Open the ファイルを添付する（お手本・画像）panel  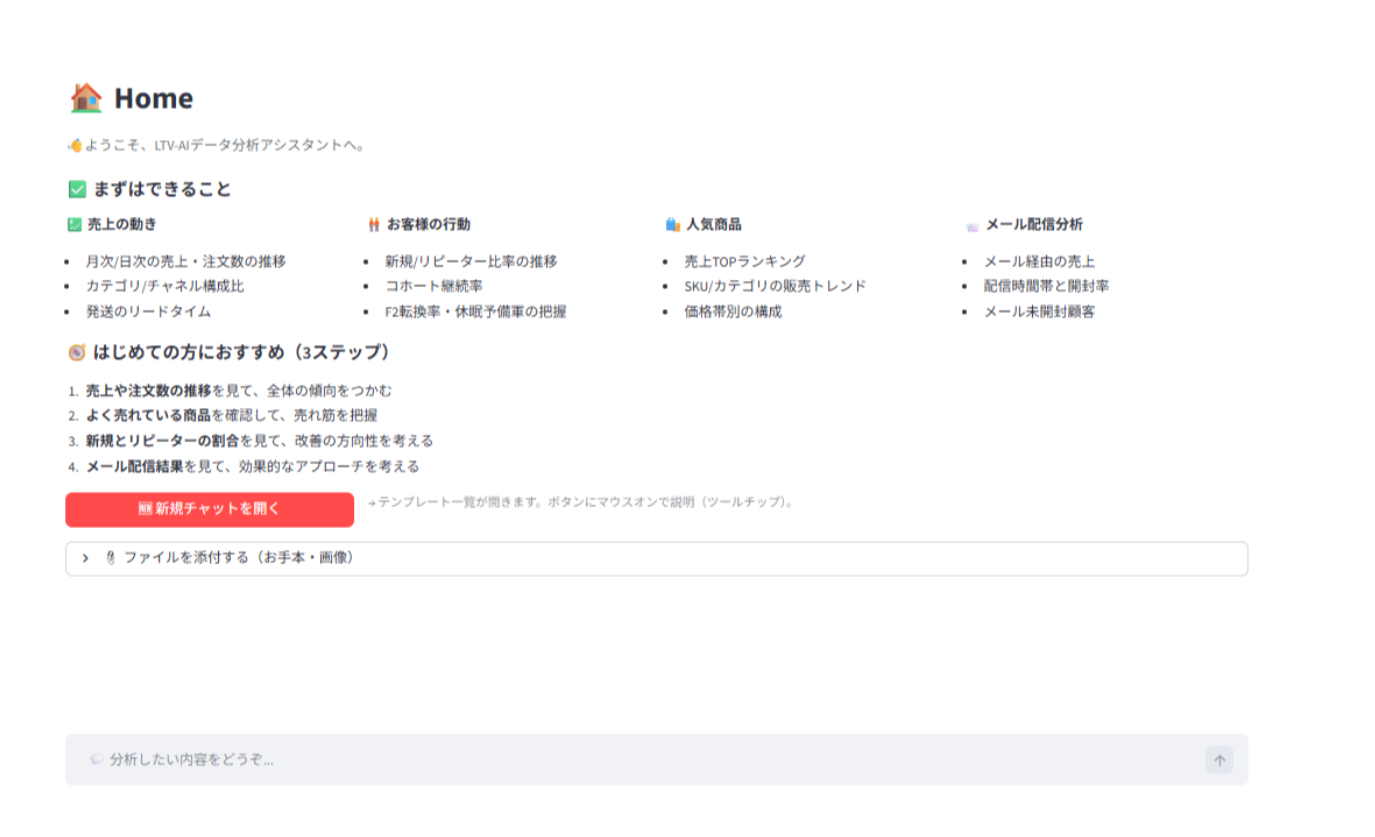coord(656,559)
